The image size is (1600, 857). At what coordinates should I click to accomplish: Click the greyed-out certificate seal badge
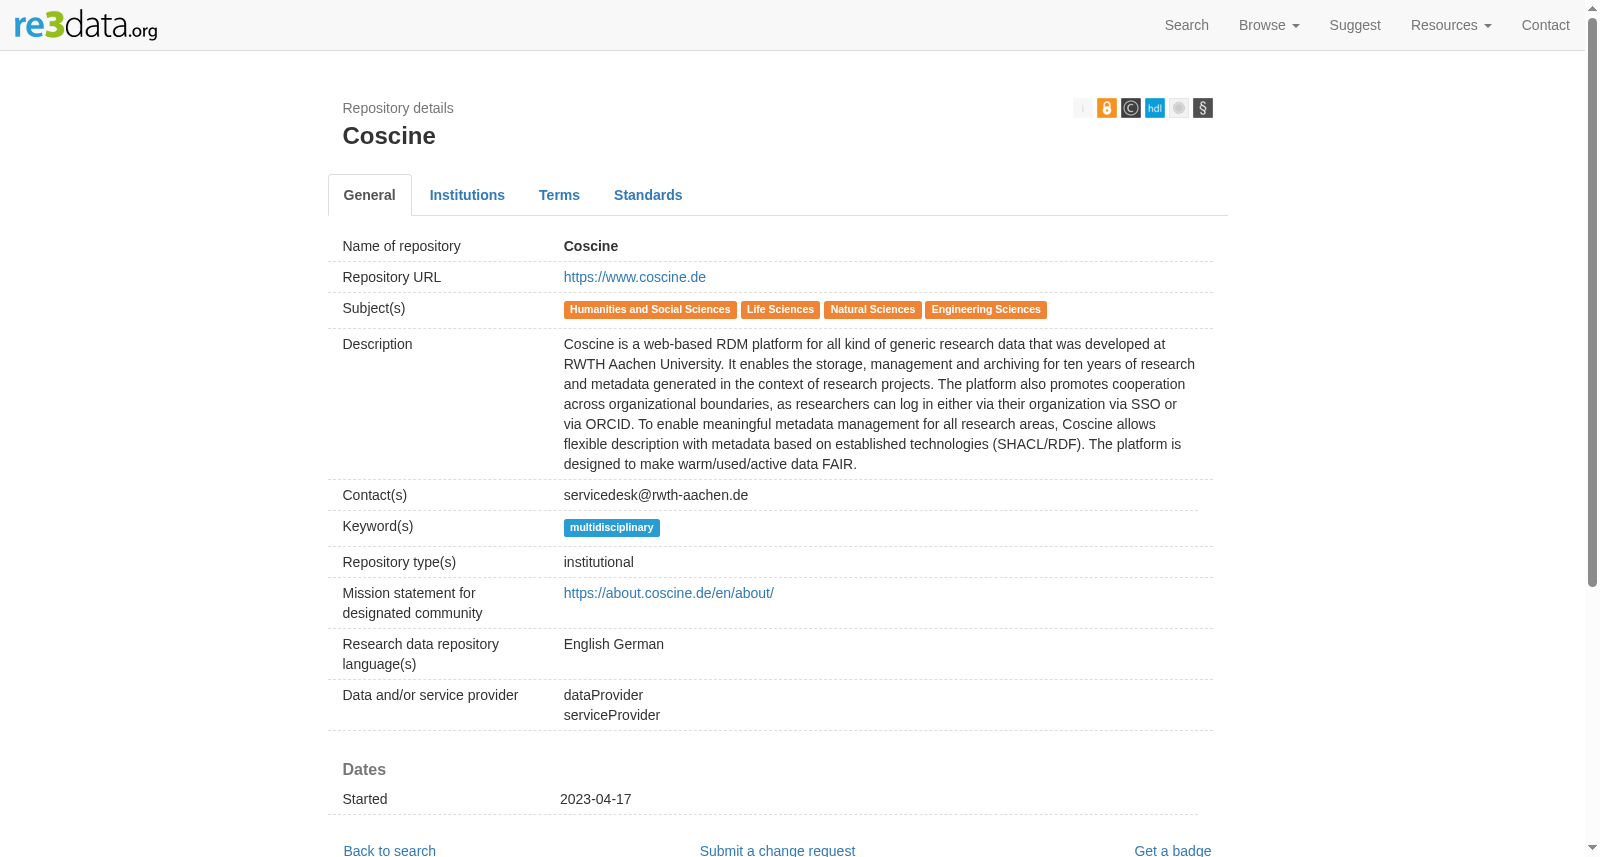pyautogui.click(x=1179, y=108)
